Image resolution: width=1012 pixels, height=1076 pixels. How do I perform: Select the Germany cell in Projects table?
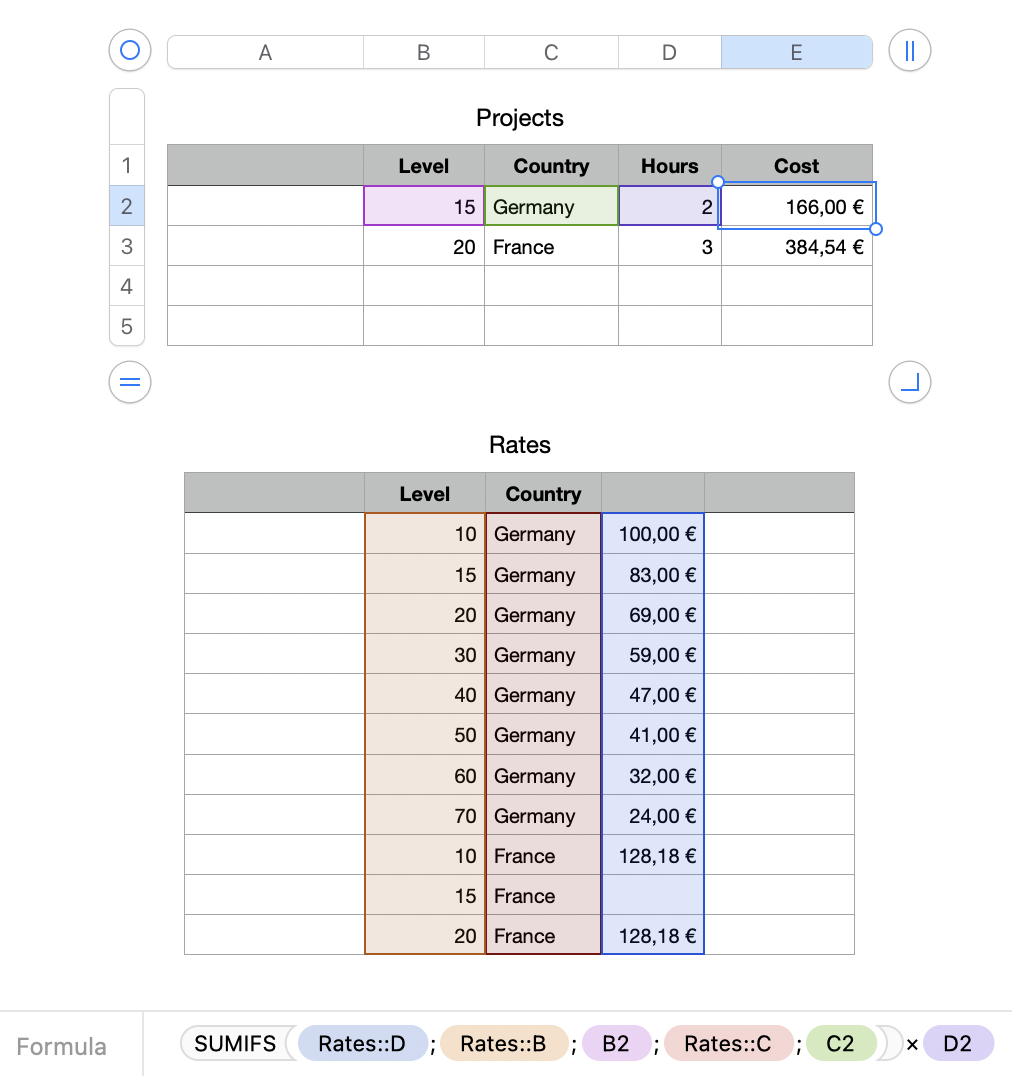tap(552, 206)
